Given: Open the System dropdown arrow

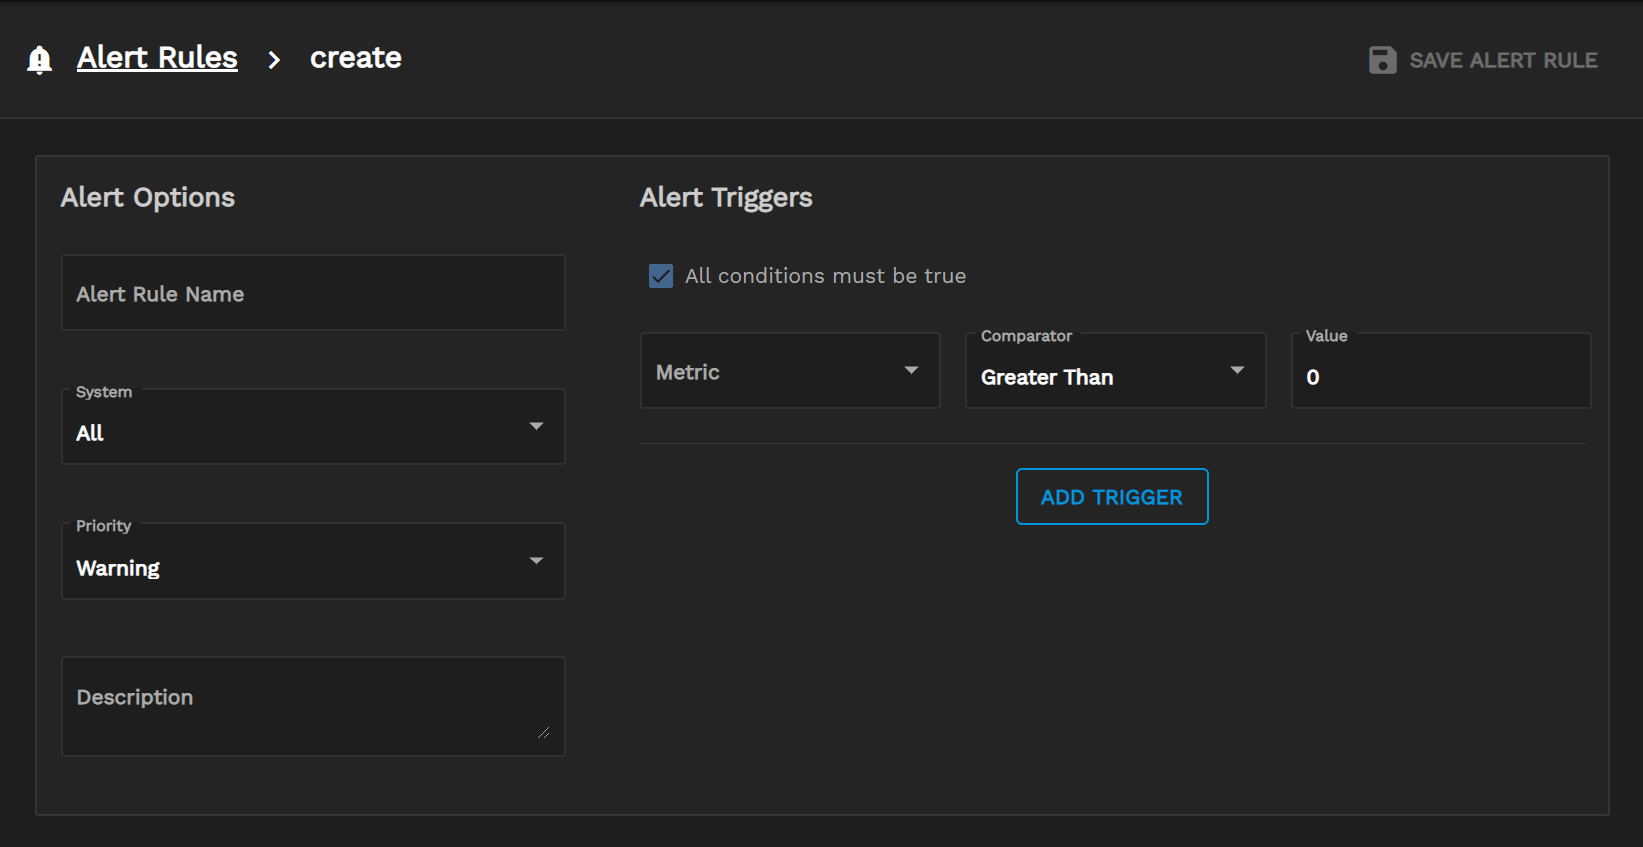Looking at the screenshot, I should pos(536,426).
